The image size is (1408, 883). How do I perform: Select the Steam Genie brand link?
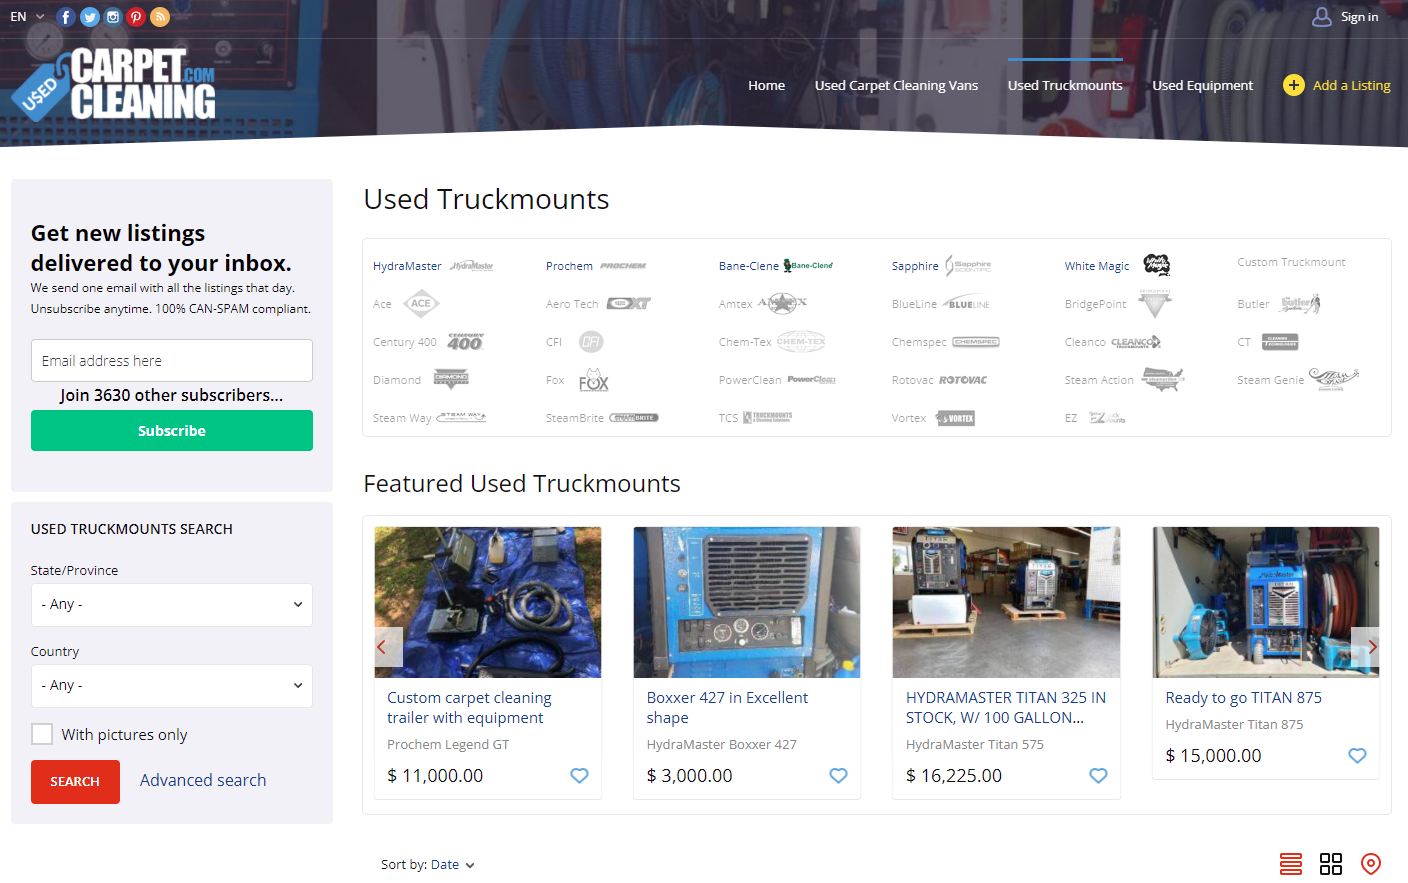click(x=1270, y=380)
